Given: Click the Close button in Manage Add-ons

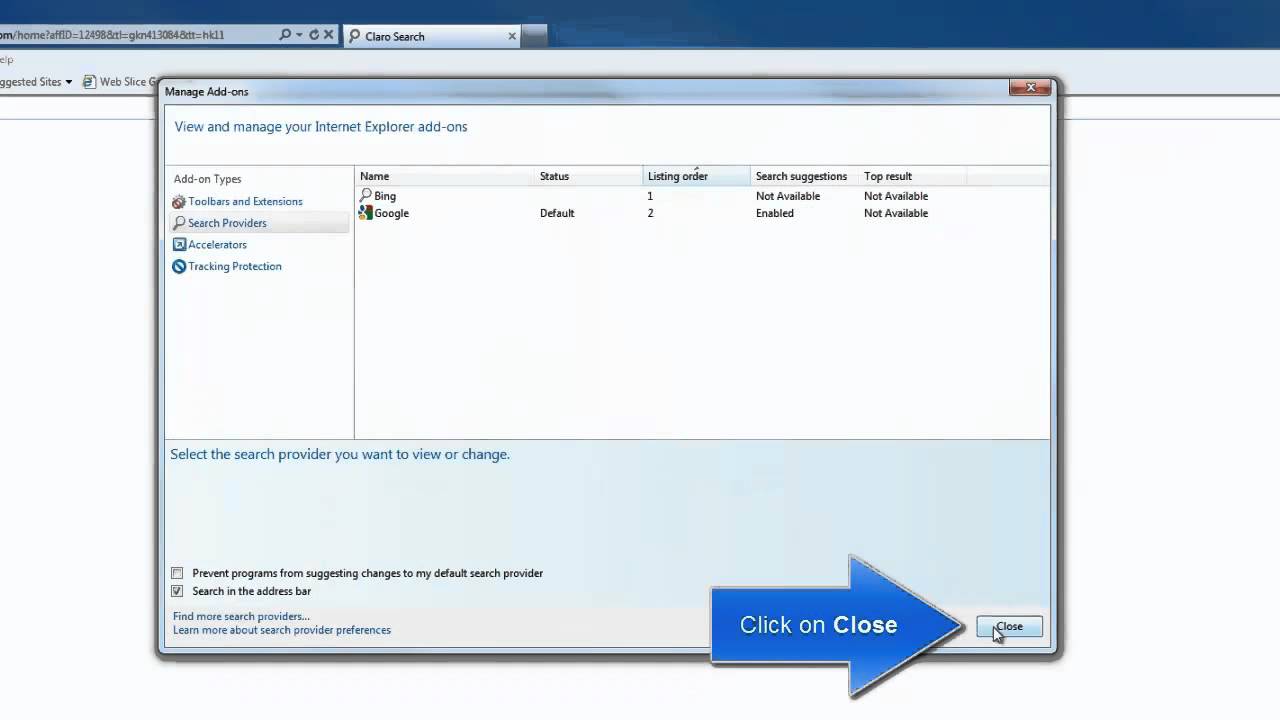Looking at the screenshot, I should [x=1009, y=627].
